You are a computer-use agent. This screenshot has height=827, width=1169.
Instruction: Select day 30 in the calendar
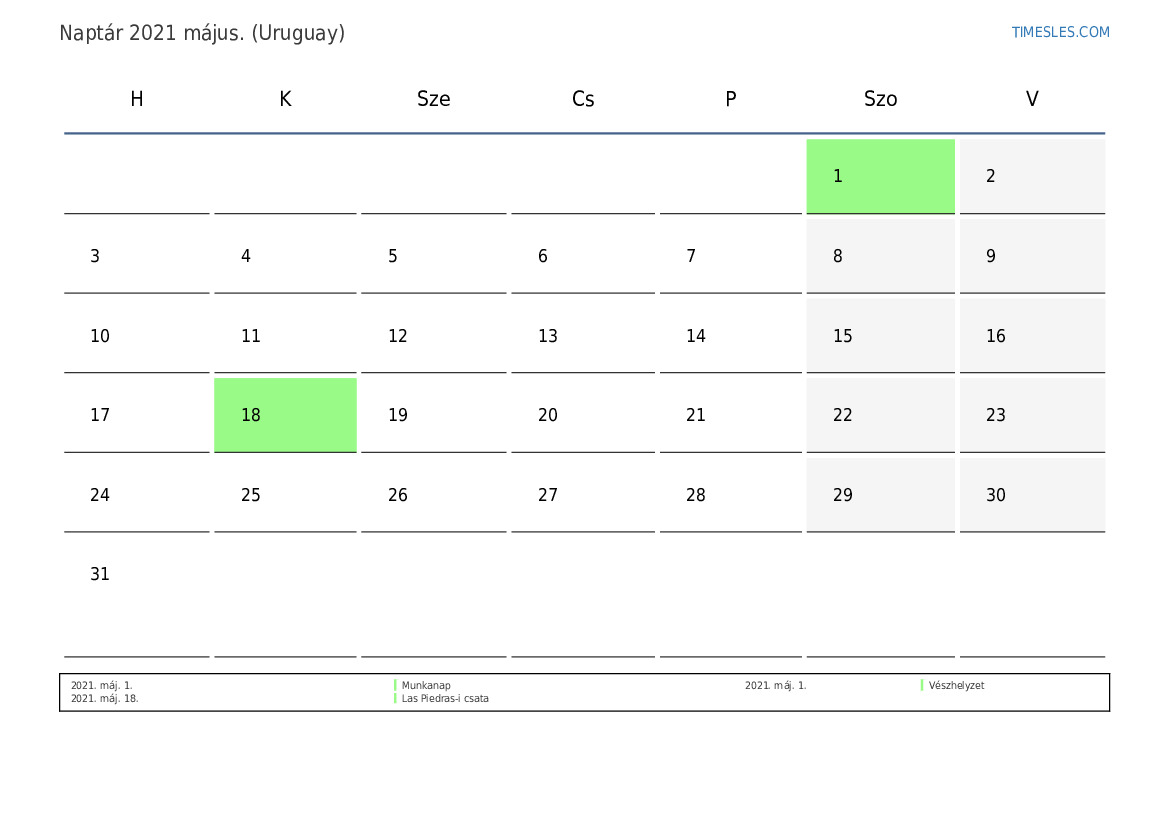tap(1032, 494)
